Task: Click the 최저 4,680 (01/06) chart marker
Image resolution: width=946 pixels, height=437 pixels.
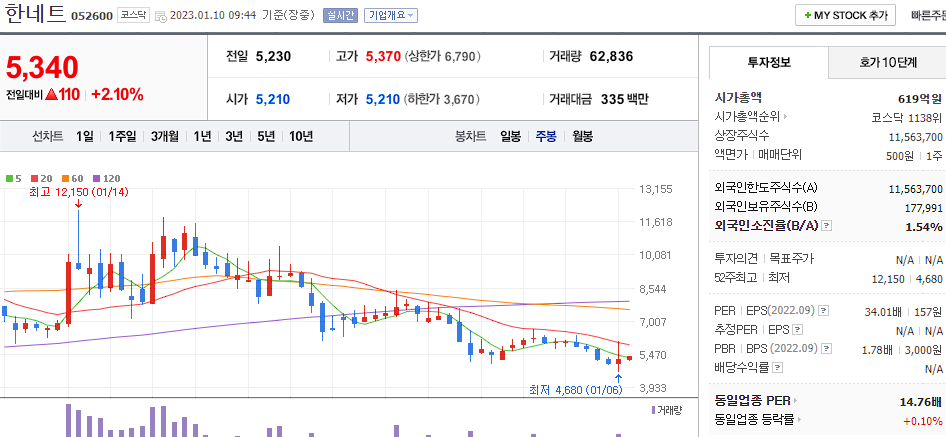Action: tap(575, 390)
